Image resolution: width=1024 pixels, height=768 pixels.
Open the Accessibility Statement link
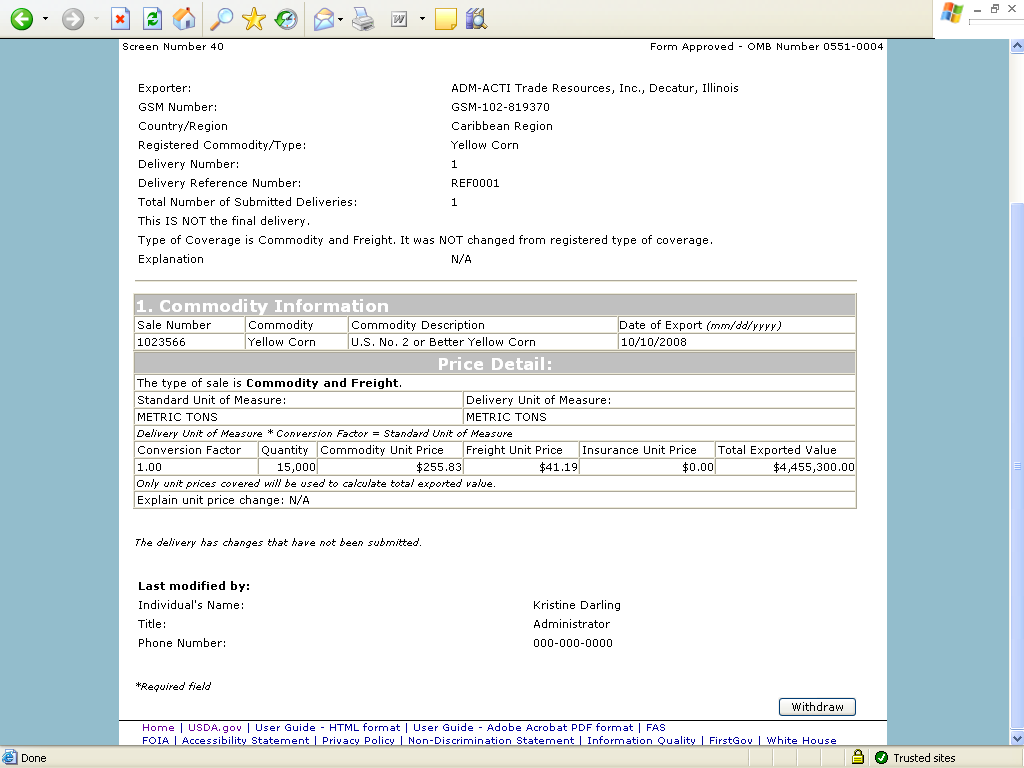click(x=246, y=741)
